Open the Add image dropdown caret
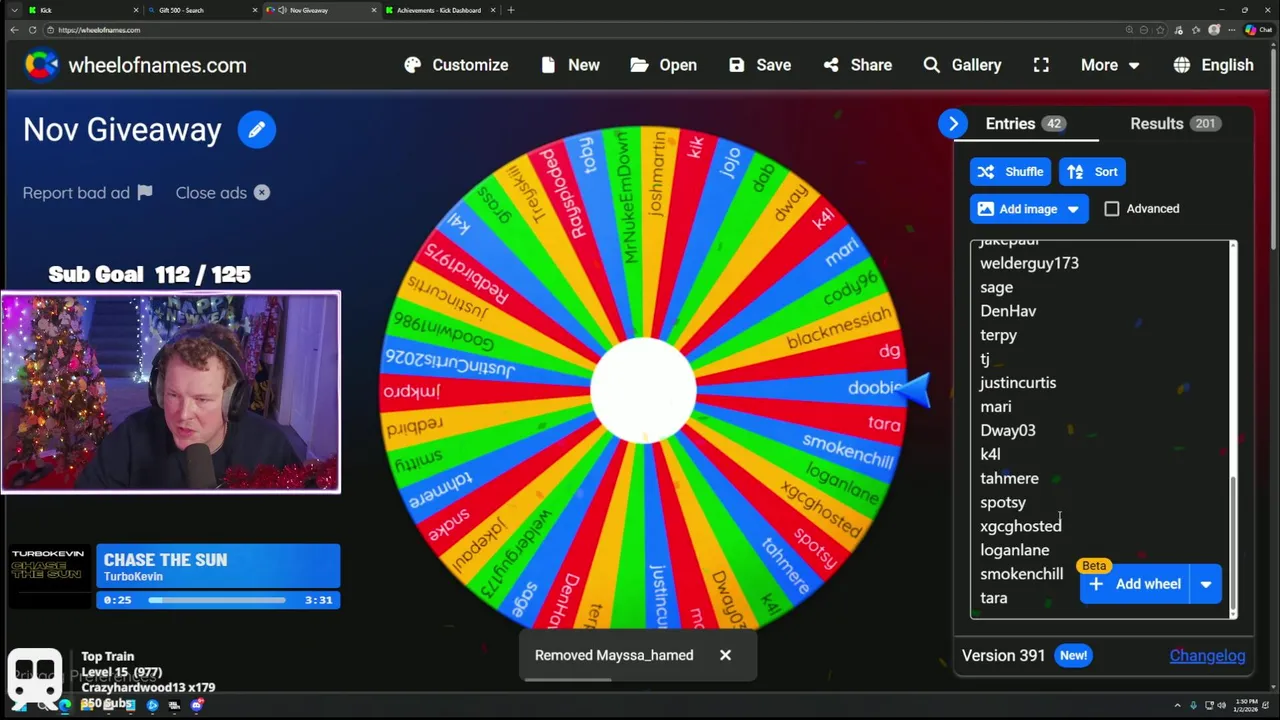The width and height of the screenshot is (1280, 720). (x=1073, y=209)
